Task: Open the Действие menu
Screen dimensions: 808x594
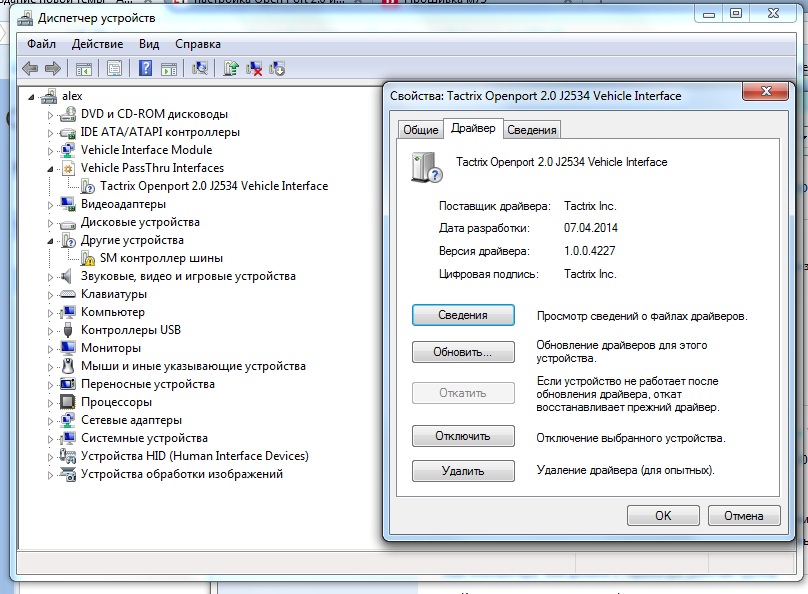Action: click(x=97, y=44)
